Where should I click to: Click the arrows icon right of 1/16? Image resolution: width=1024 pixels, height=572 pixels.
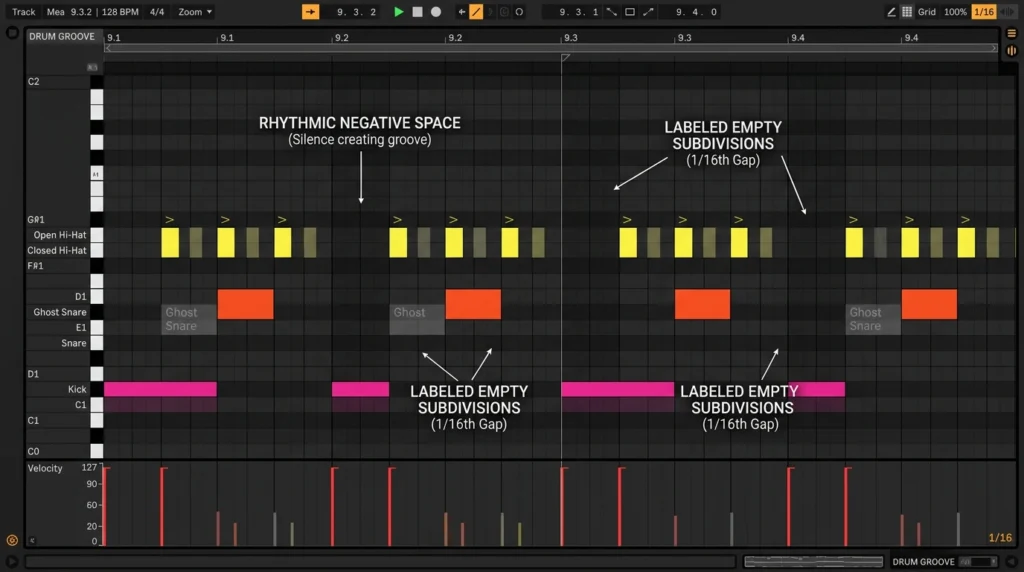pos(1007,12)
